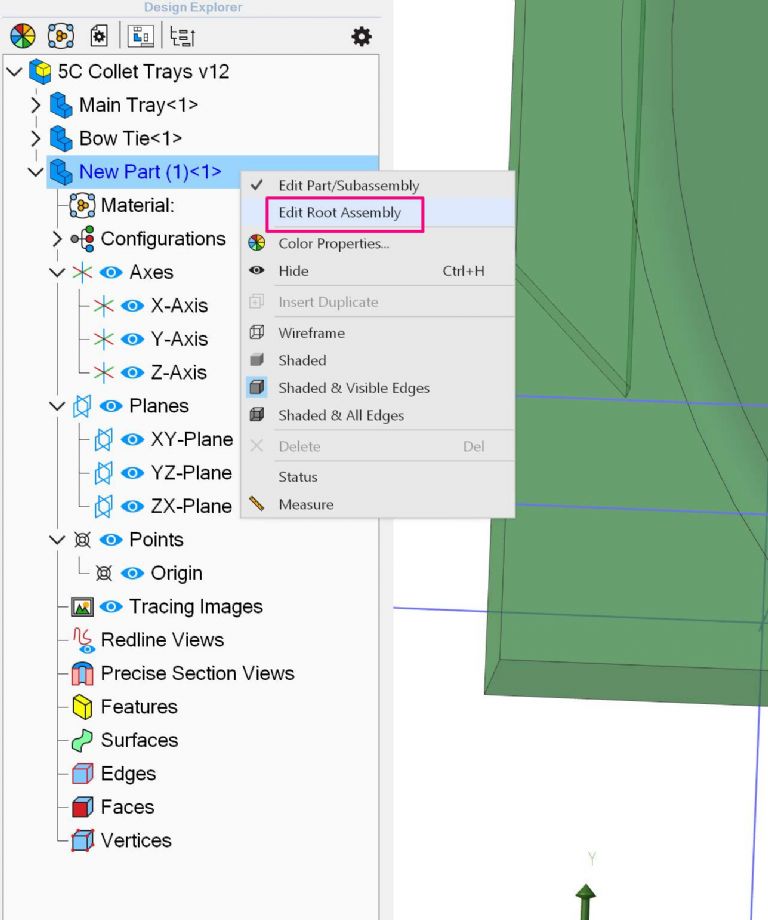Click the New Part (1) part icon
The image size is (768, 920).
(61, 172)
